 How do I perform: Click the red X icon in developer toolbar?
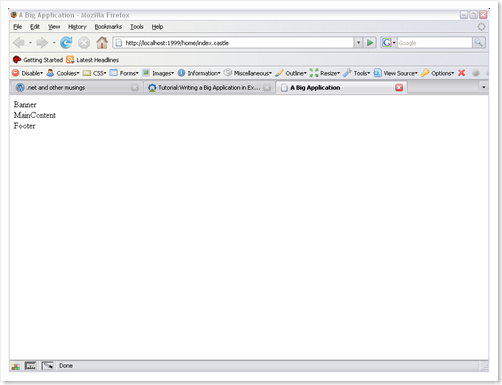coord(461,73)
